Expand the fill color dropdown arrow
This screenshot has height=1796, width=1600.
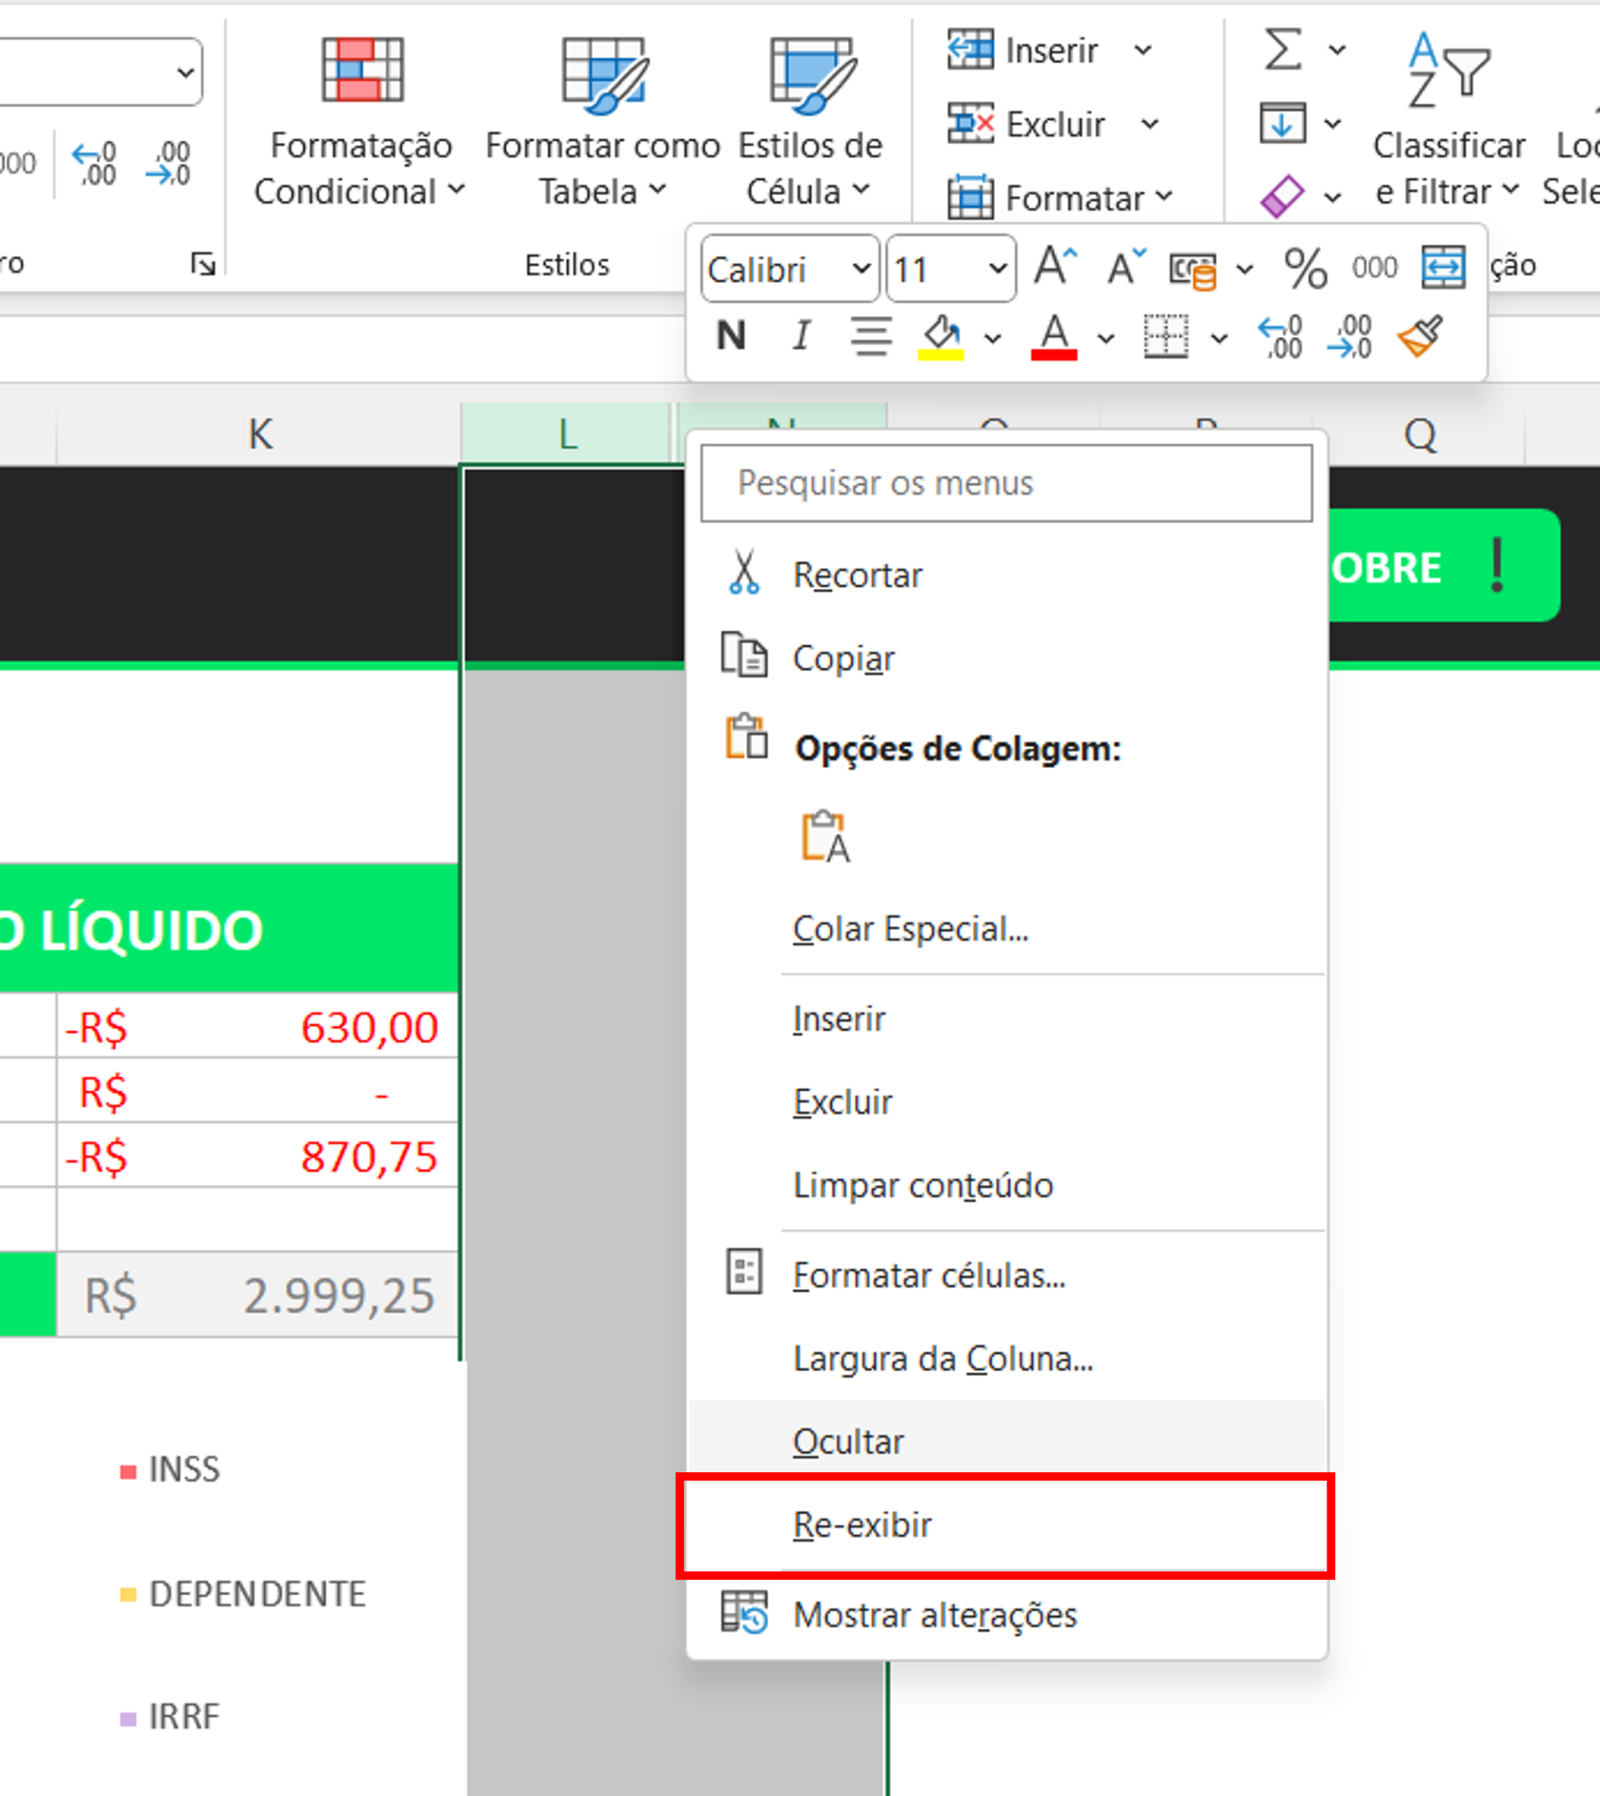coord(992,339)
